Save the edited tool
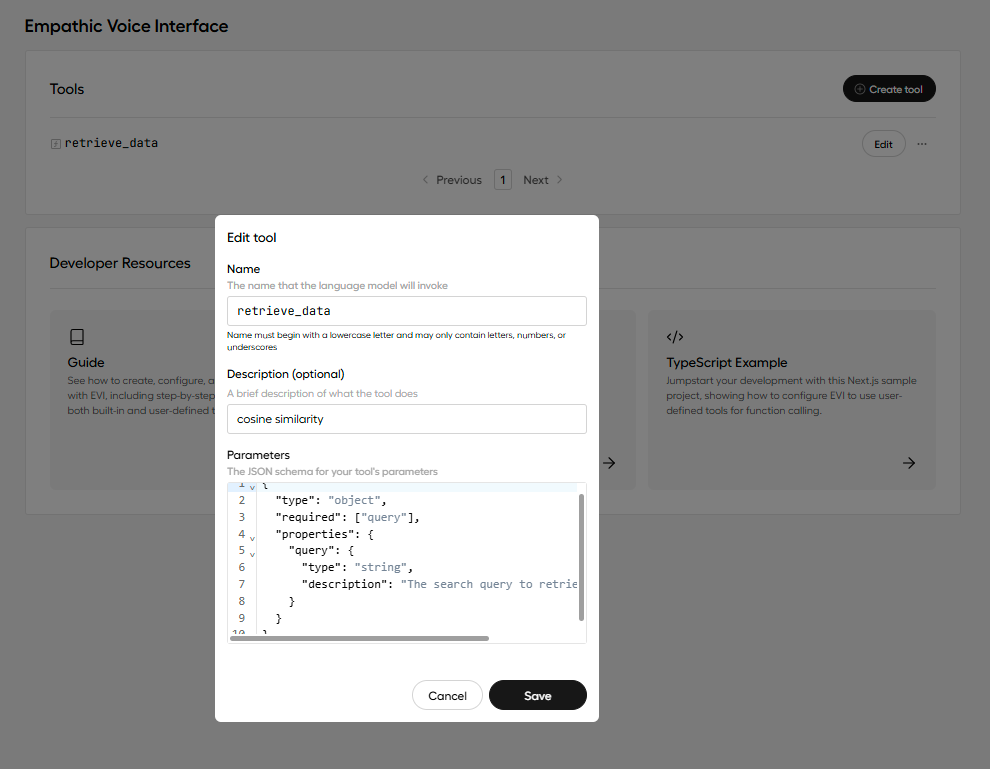This screenshot has width=990, height=769. click(x=538, y=695)
